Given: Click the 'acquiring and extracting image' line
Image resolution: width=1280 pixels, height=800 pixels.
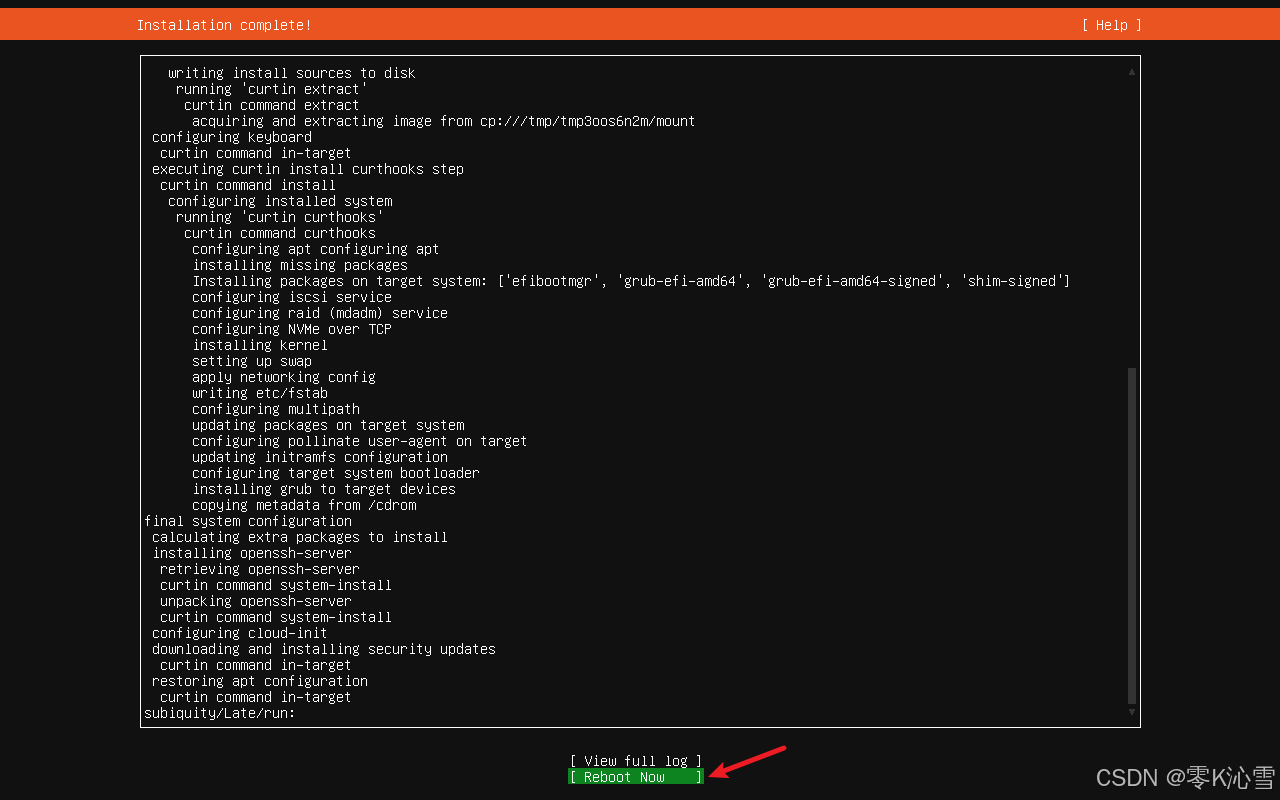Looking at the screenshot, I should (x=444, y=121).
